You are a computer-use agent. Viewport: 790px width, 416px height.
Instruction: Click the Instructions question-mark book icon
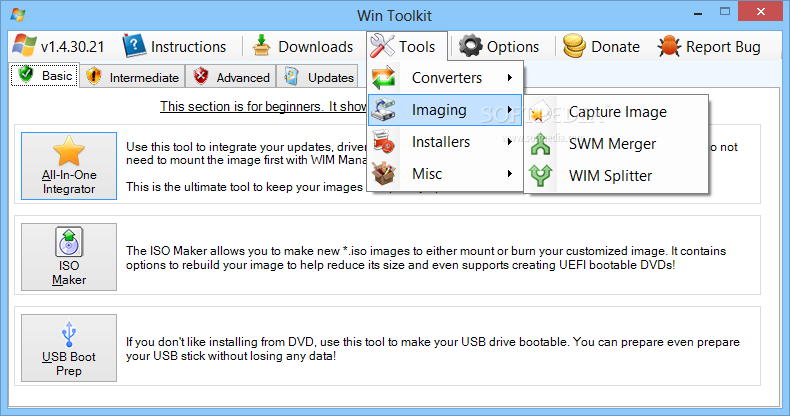pyautogui.click(x=134, y=46)
